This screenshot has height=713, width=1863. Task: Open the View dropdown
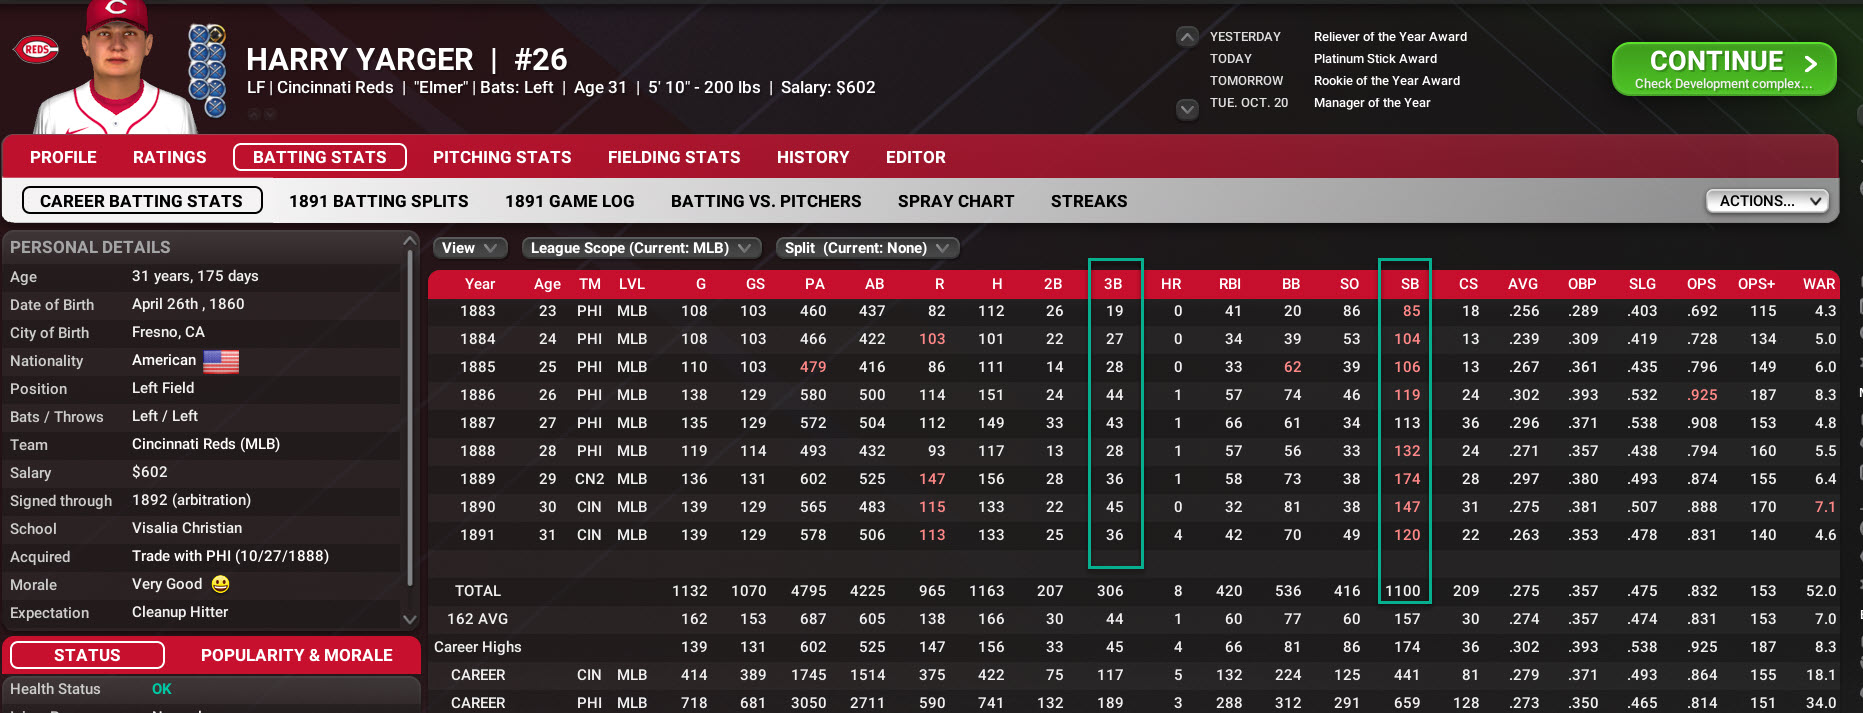point(469,248)
